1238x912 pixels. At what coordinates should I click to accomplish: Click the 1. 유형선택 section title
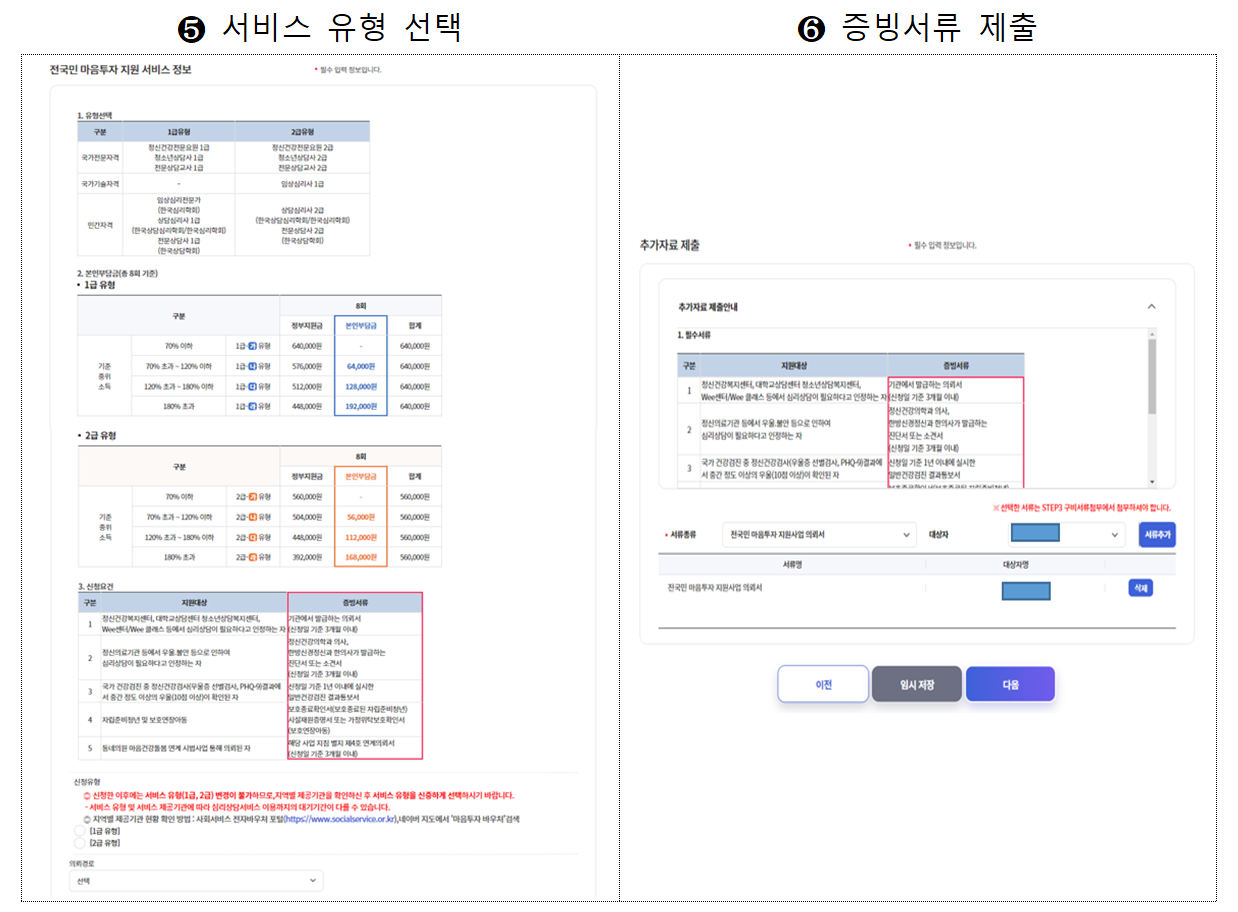tap(95, 115)
